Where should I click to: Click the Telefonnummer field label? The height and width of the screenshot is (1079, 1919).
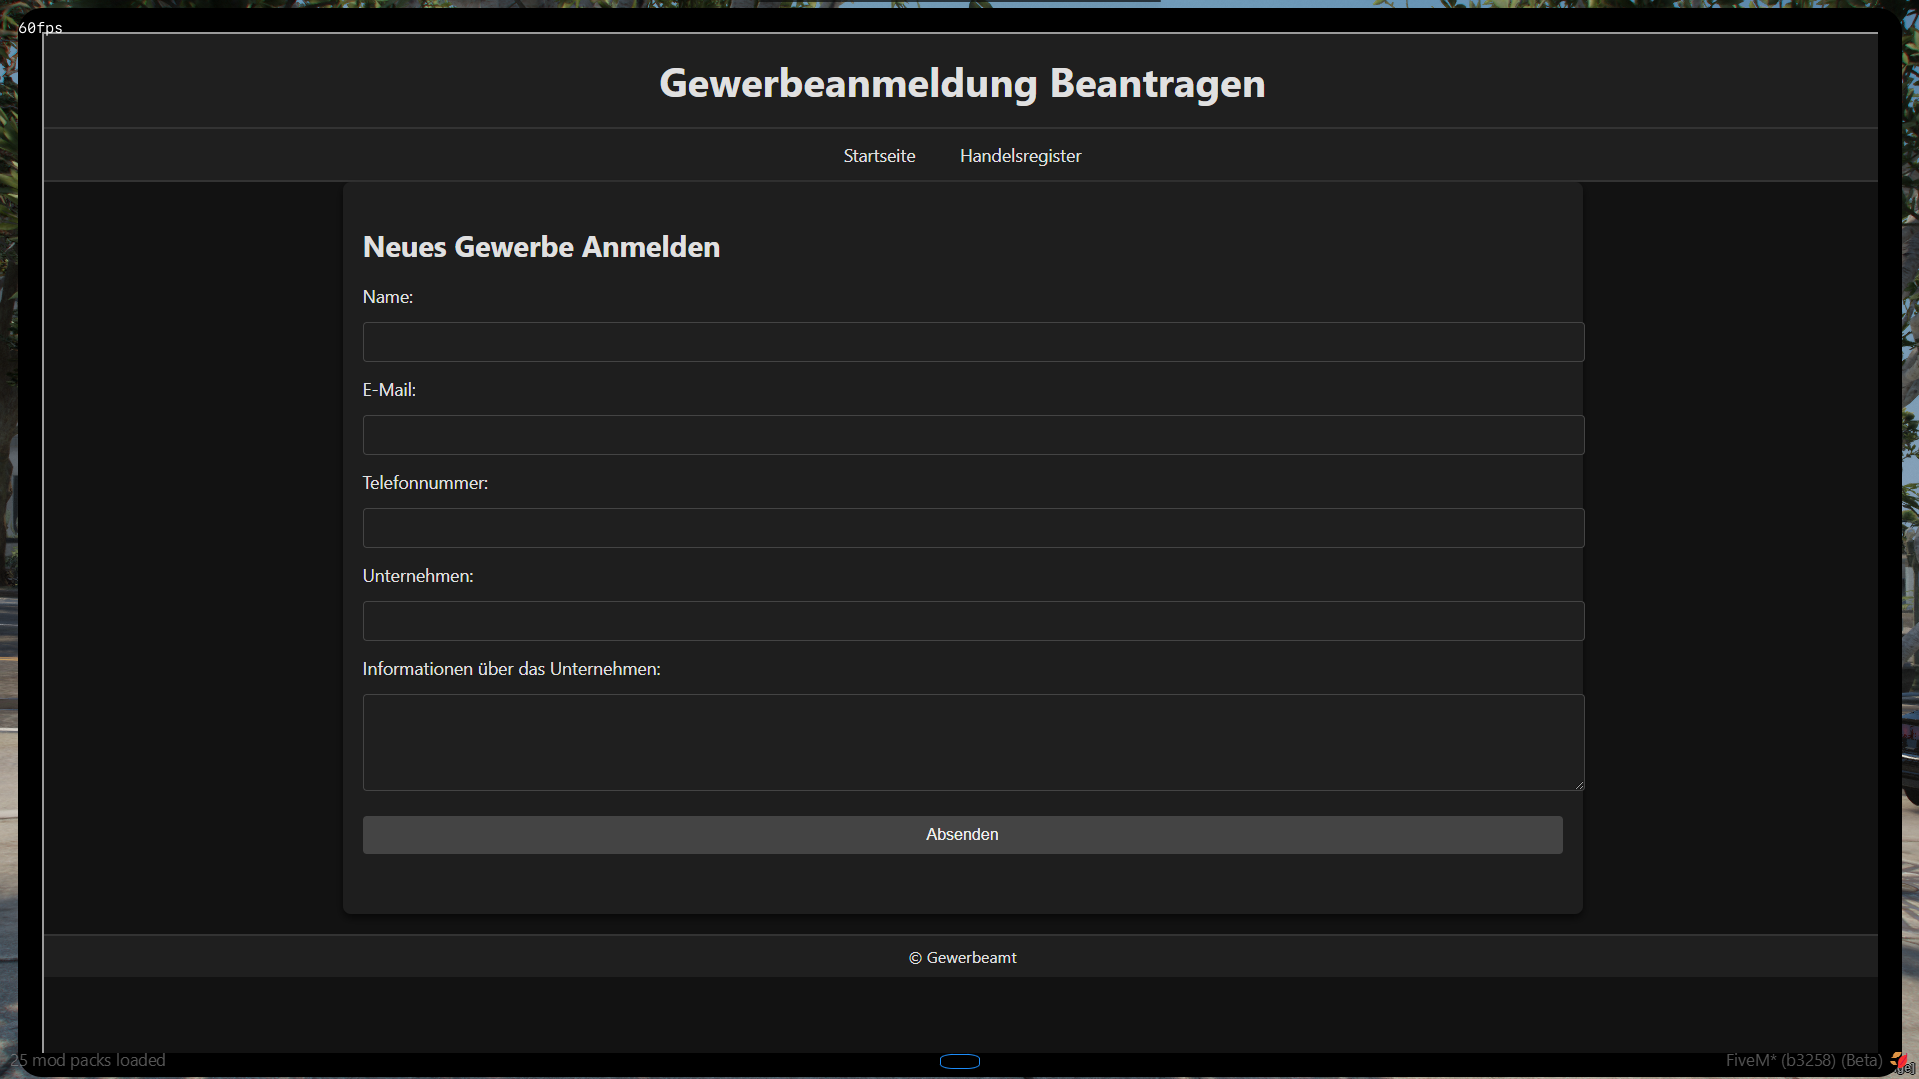[x=425, y=483]
